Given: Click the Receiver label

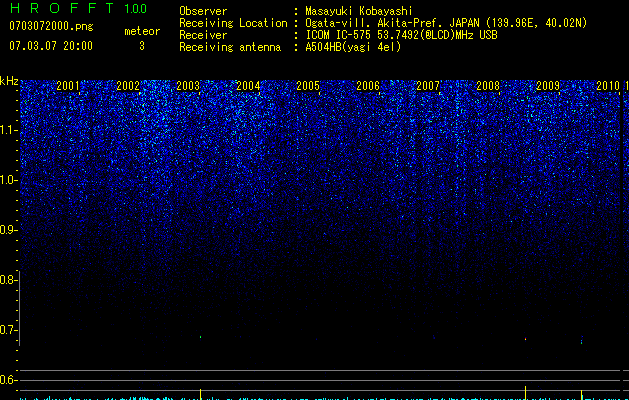Looking at the screenshot, I should [203, 35].
